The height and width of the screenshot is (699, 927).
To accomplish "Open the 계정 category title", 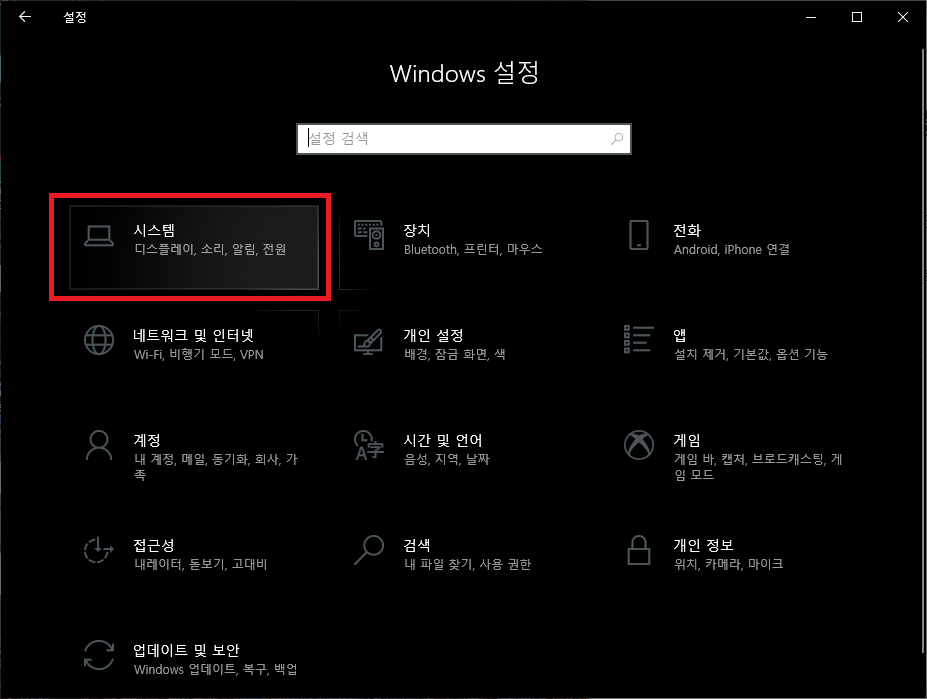I will pyautogui.click(x=147, y=440).
